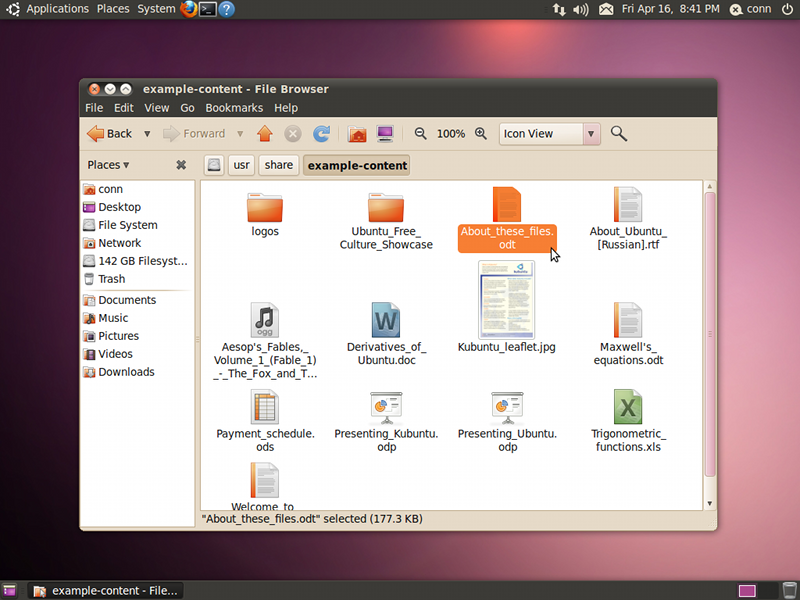Click the Search magnifier icon
Viewport: 800px width, 600px height.
pyautogui.click(x=619, y=134)
